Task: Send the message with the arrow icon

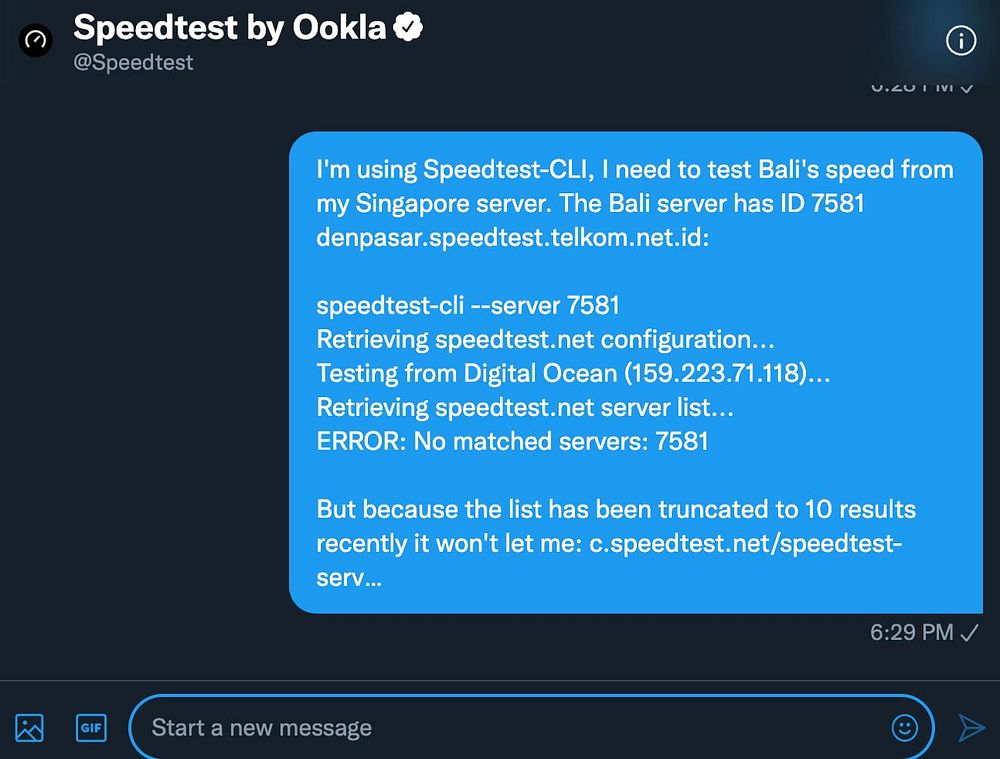Action: [x=971, y=727]
